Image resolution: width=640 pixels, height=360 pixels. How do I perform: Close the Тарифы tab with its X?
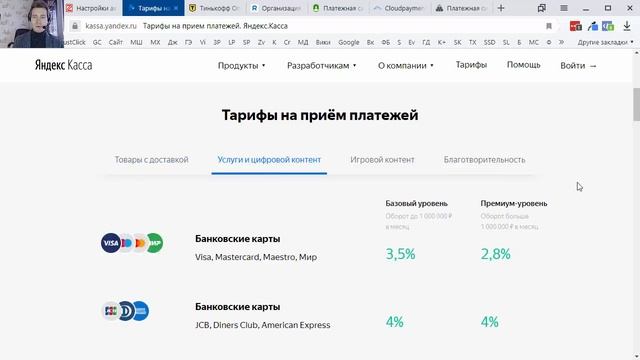pos(176,8)
